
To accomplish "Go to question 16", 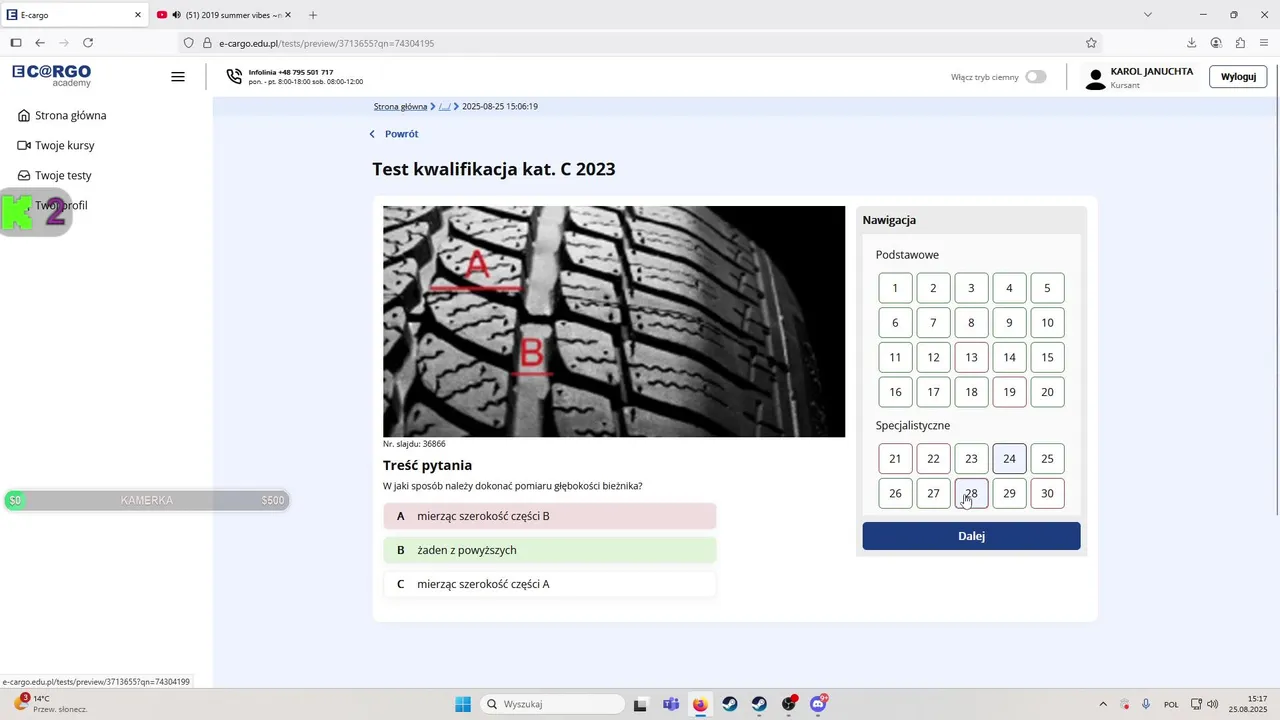I will tap(895, 392).
